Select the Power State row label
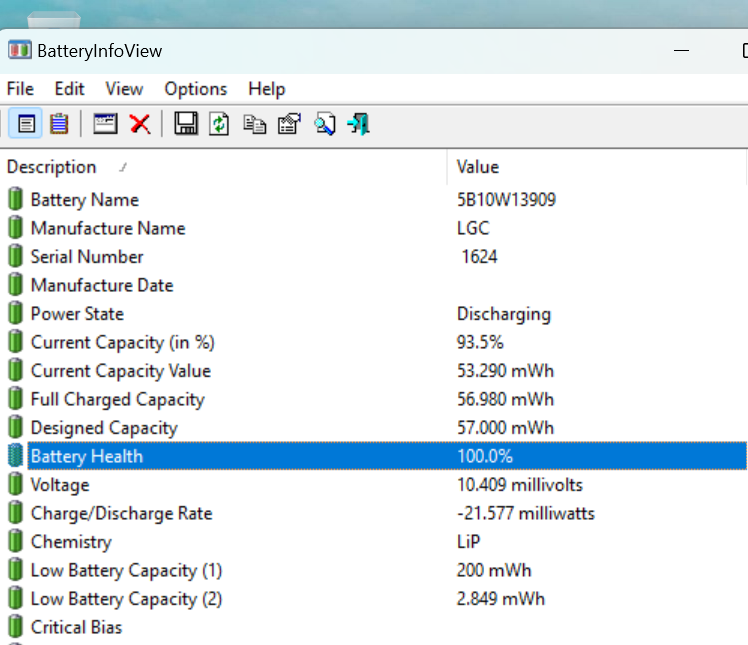748x645 pixels. tap(77, 314)
